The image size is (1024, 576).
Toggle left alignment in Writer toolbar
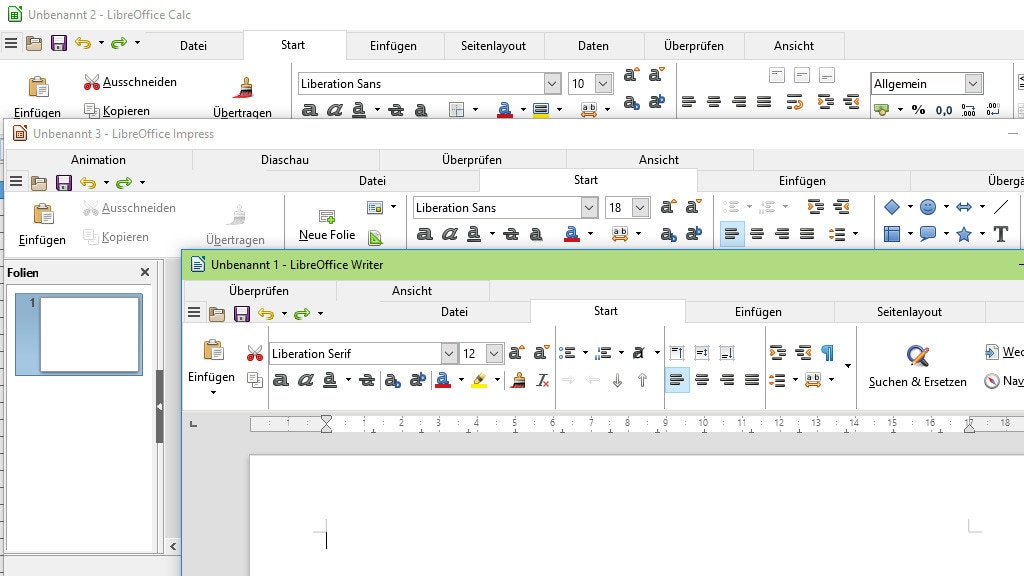click(x=677, y=380)
